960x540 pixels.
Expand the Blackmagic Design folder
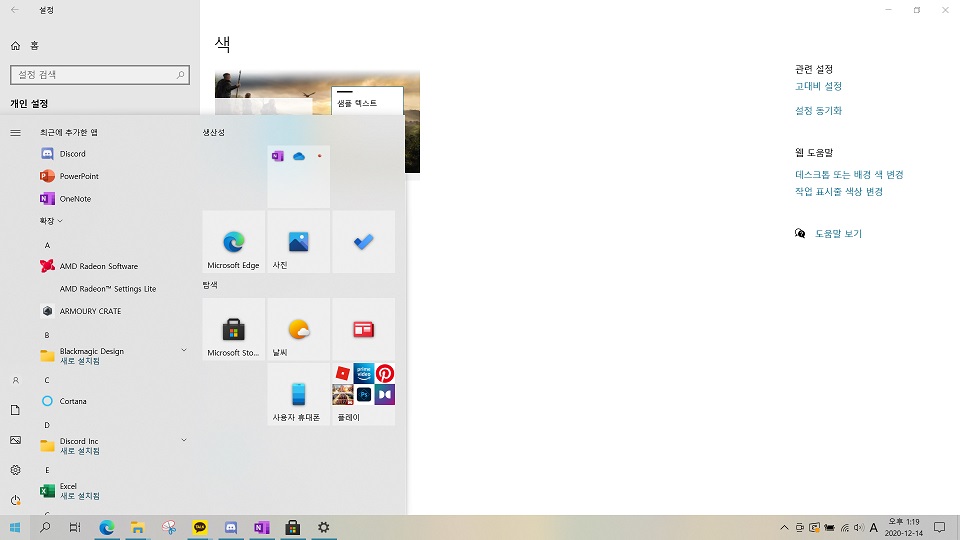(113, 356)
